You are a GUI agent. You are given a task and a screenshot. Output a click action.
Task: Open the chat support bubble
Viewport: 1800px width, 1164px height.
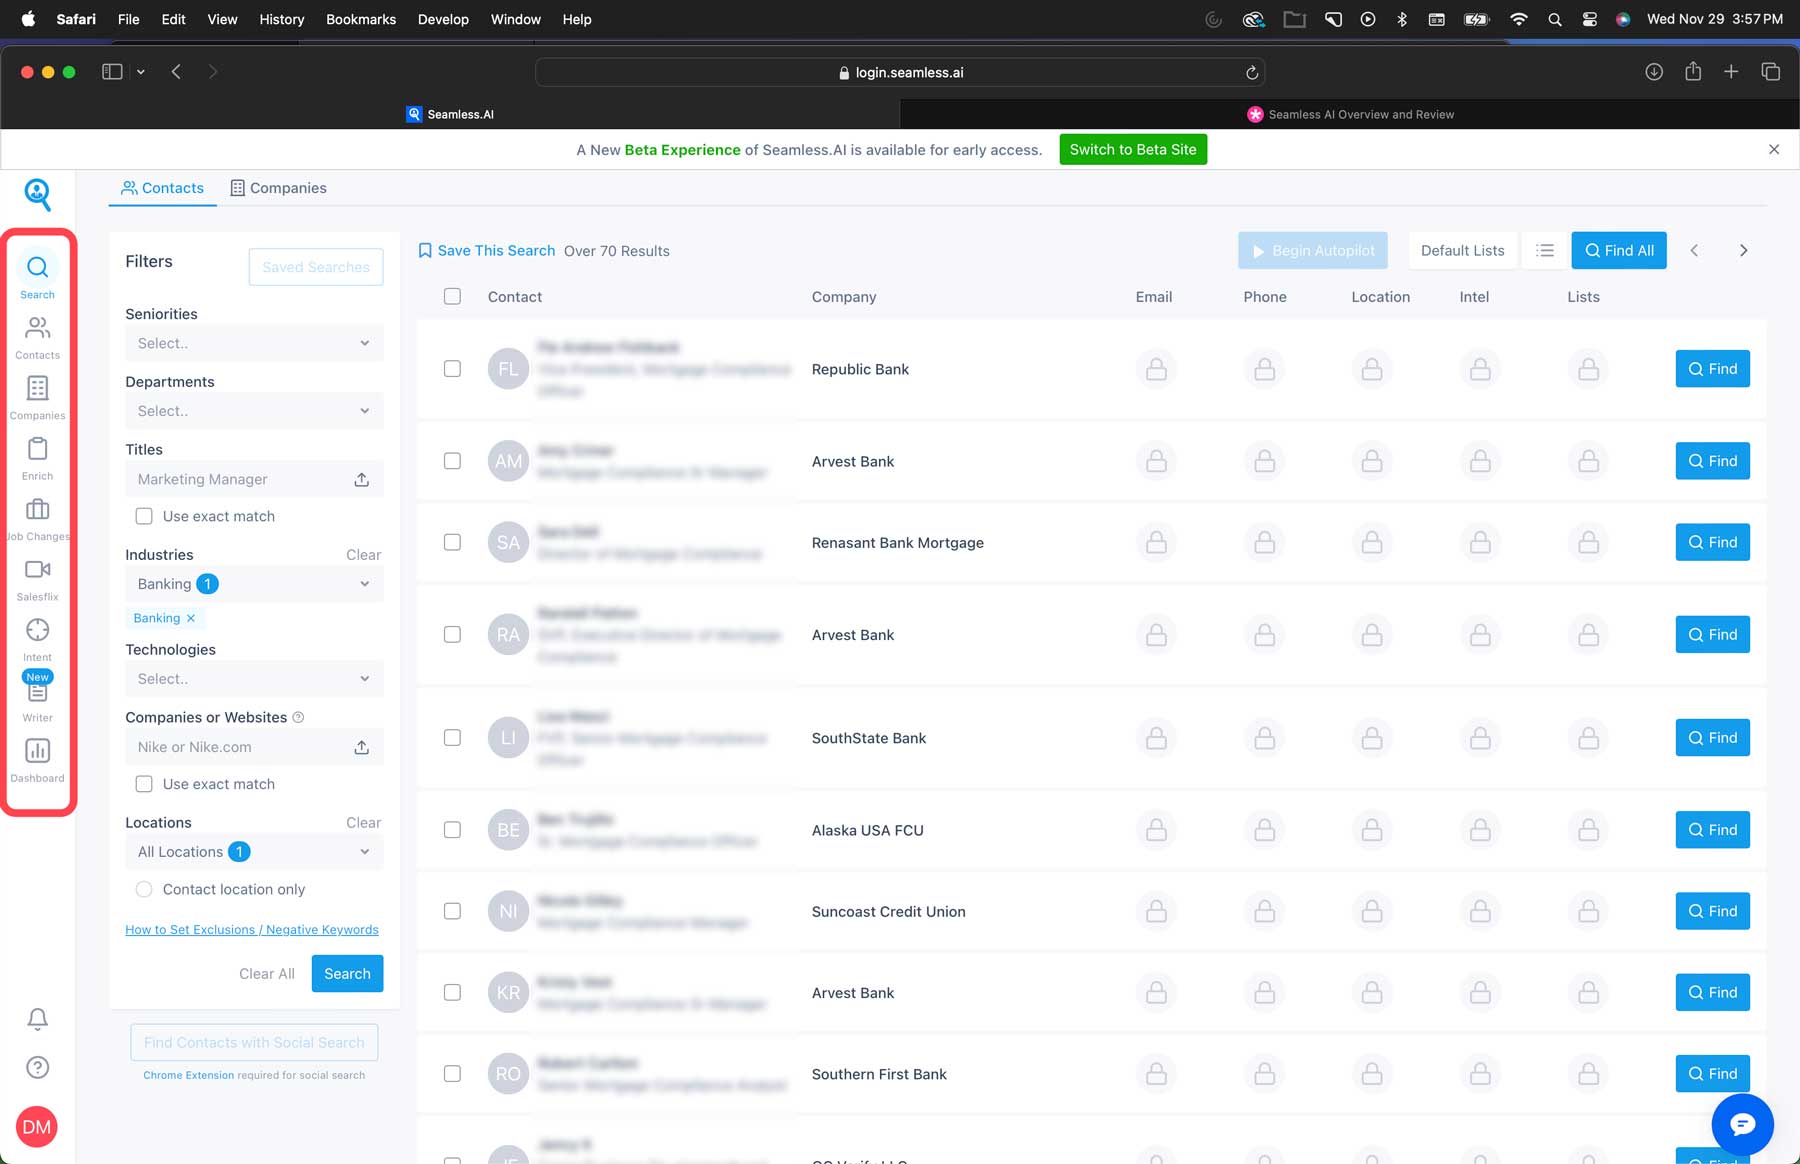(x=1742, y=1124)
